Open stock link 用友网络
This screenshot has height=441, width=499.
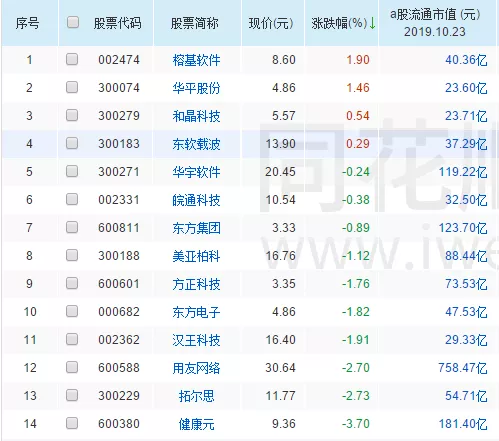(x=196, y=368)
